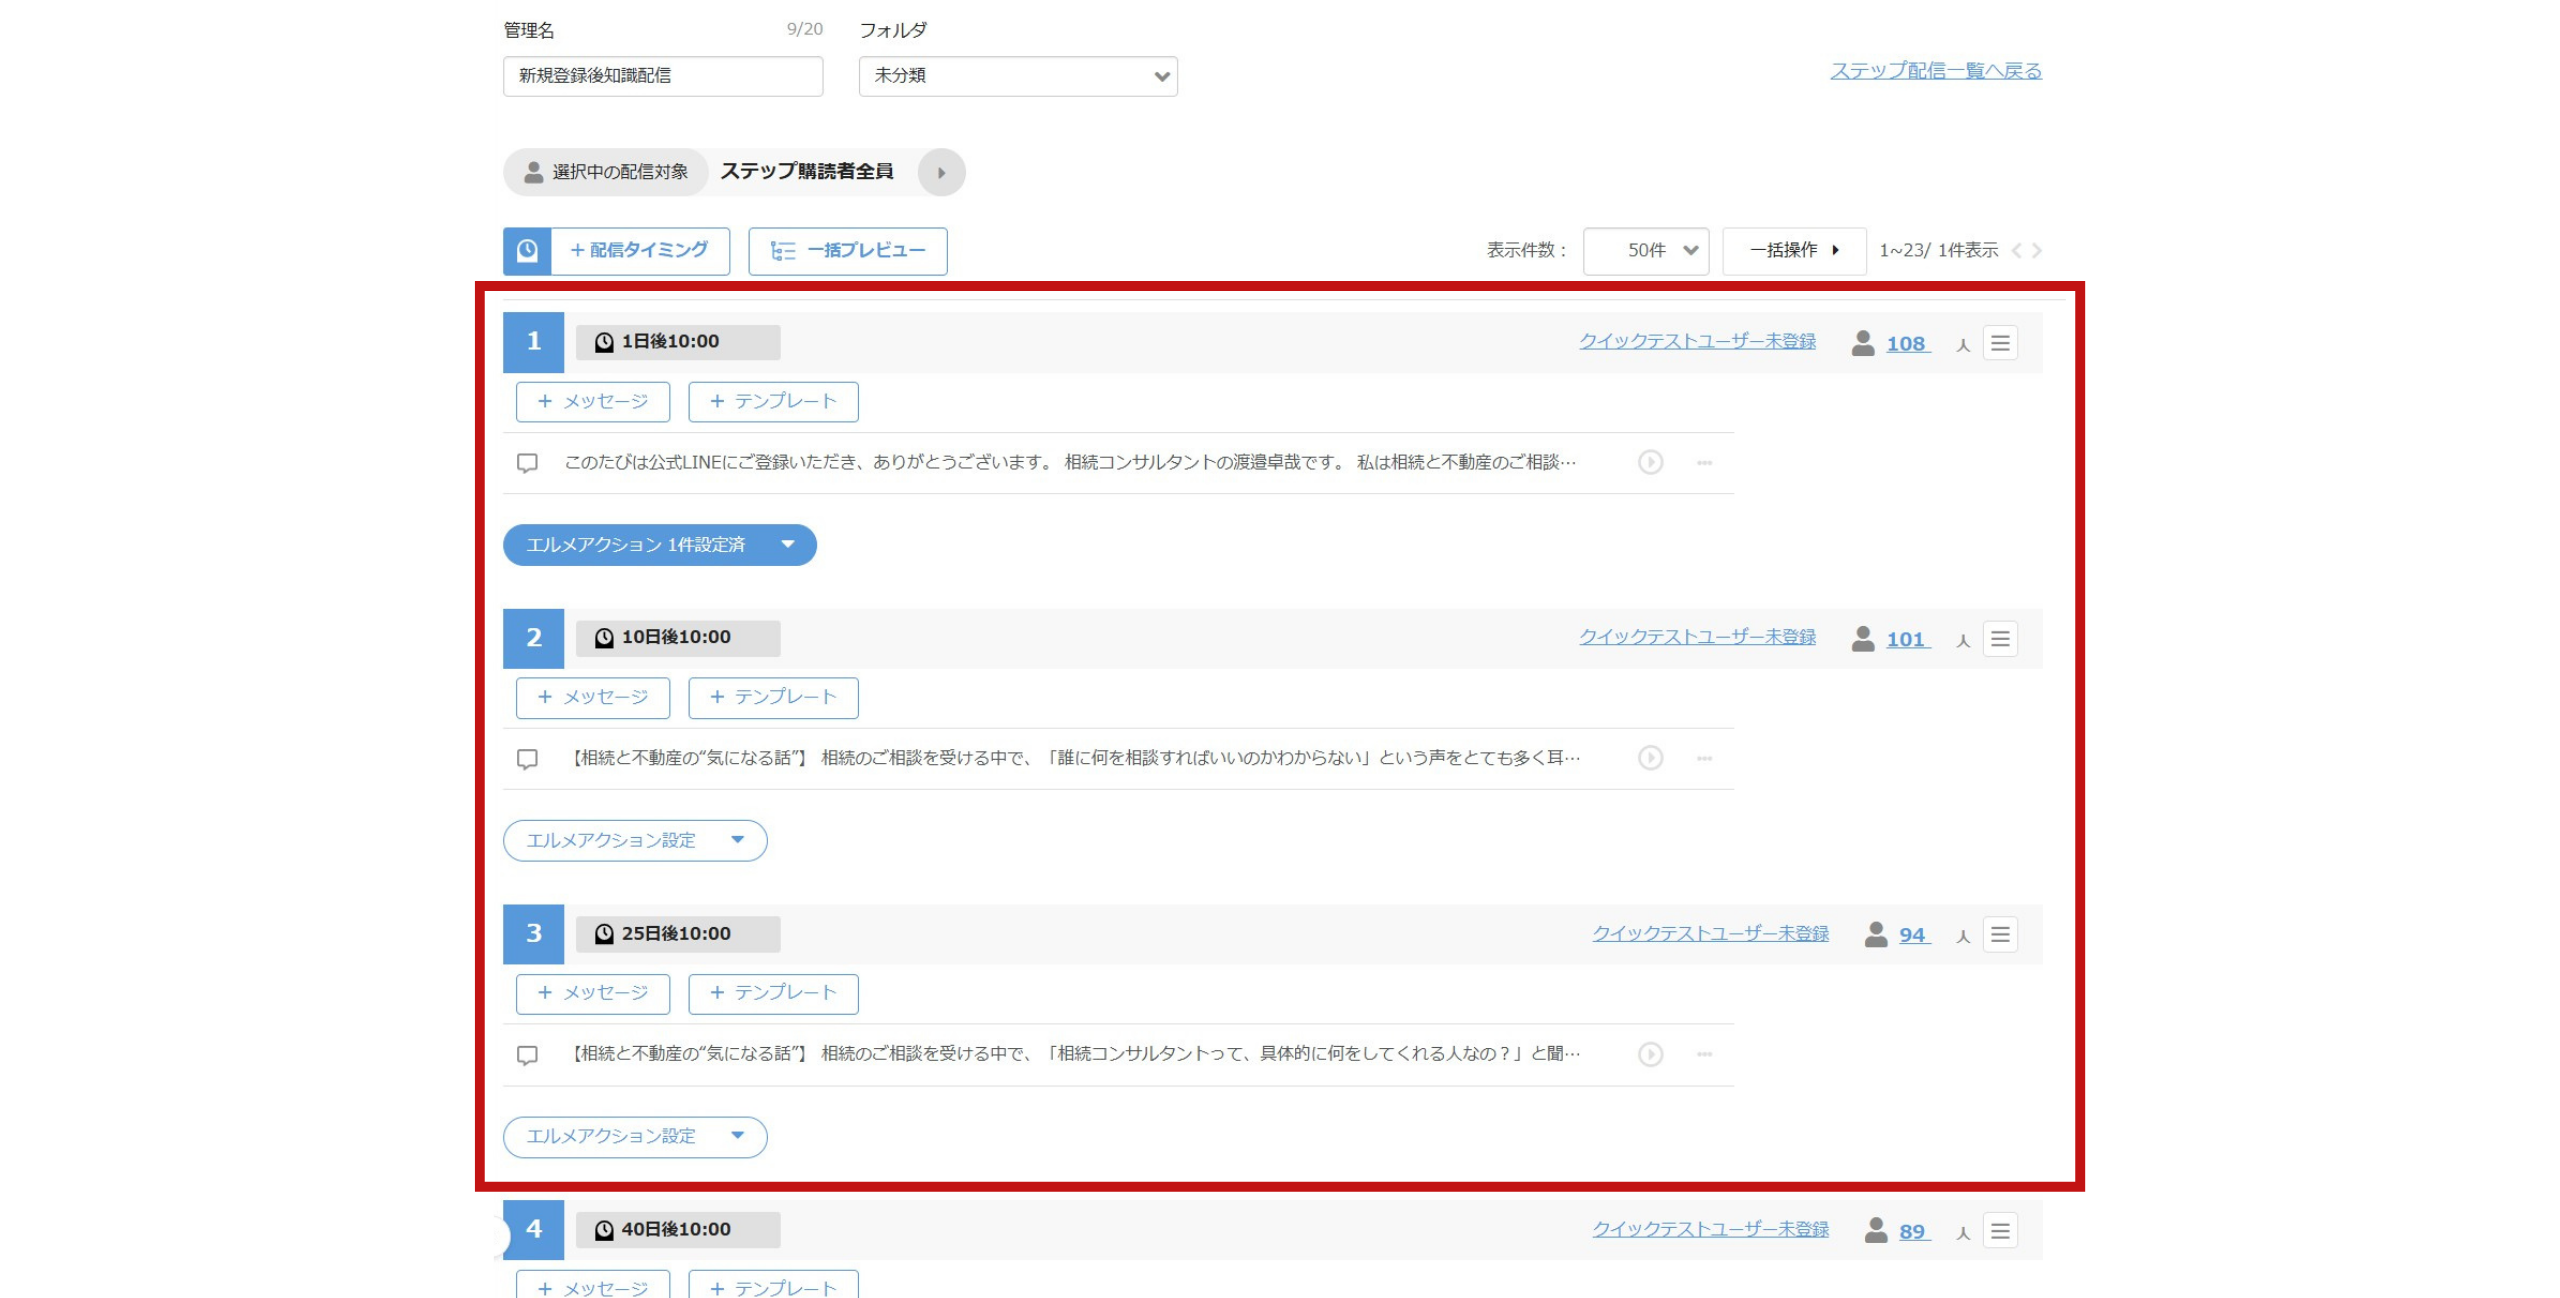The height and width of the screenshot is (1298, 2560).
Task: Open the step 4 timing 40日後10:00
Action: coord(678,1230)
